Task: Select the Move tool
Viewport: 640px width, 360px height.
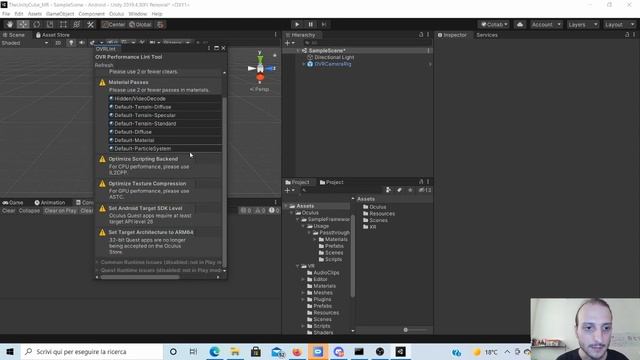Action: [23, 24]
